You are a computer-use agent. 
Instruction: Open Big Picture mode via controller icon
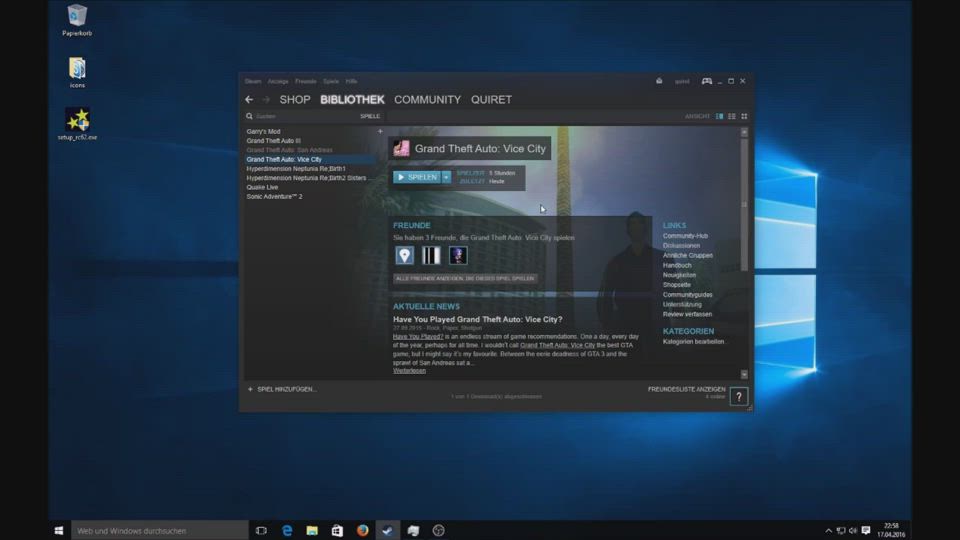pyautogui.click(x=706, y=81)
